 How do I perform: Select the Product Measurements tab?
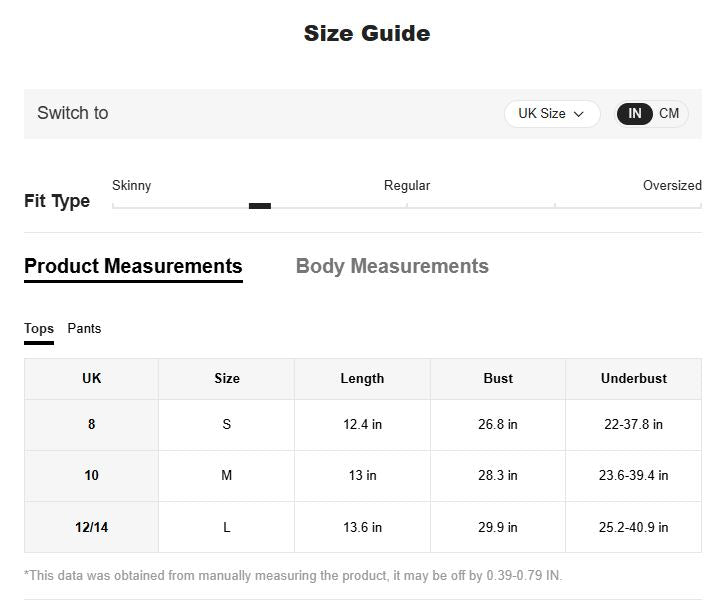coord(133,266)
